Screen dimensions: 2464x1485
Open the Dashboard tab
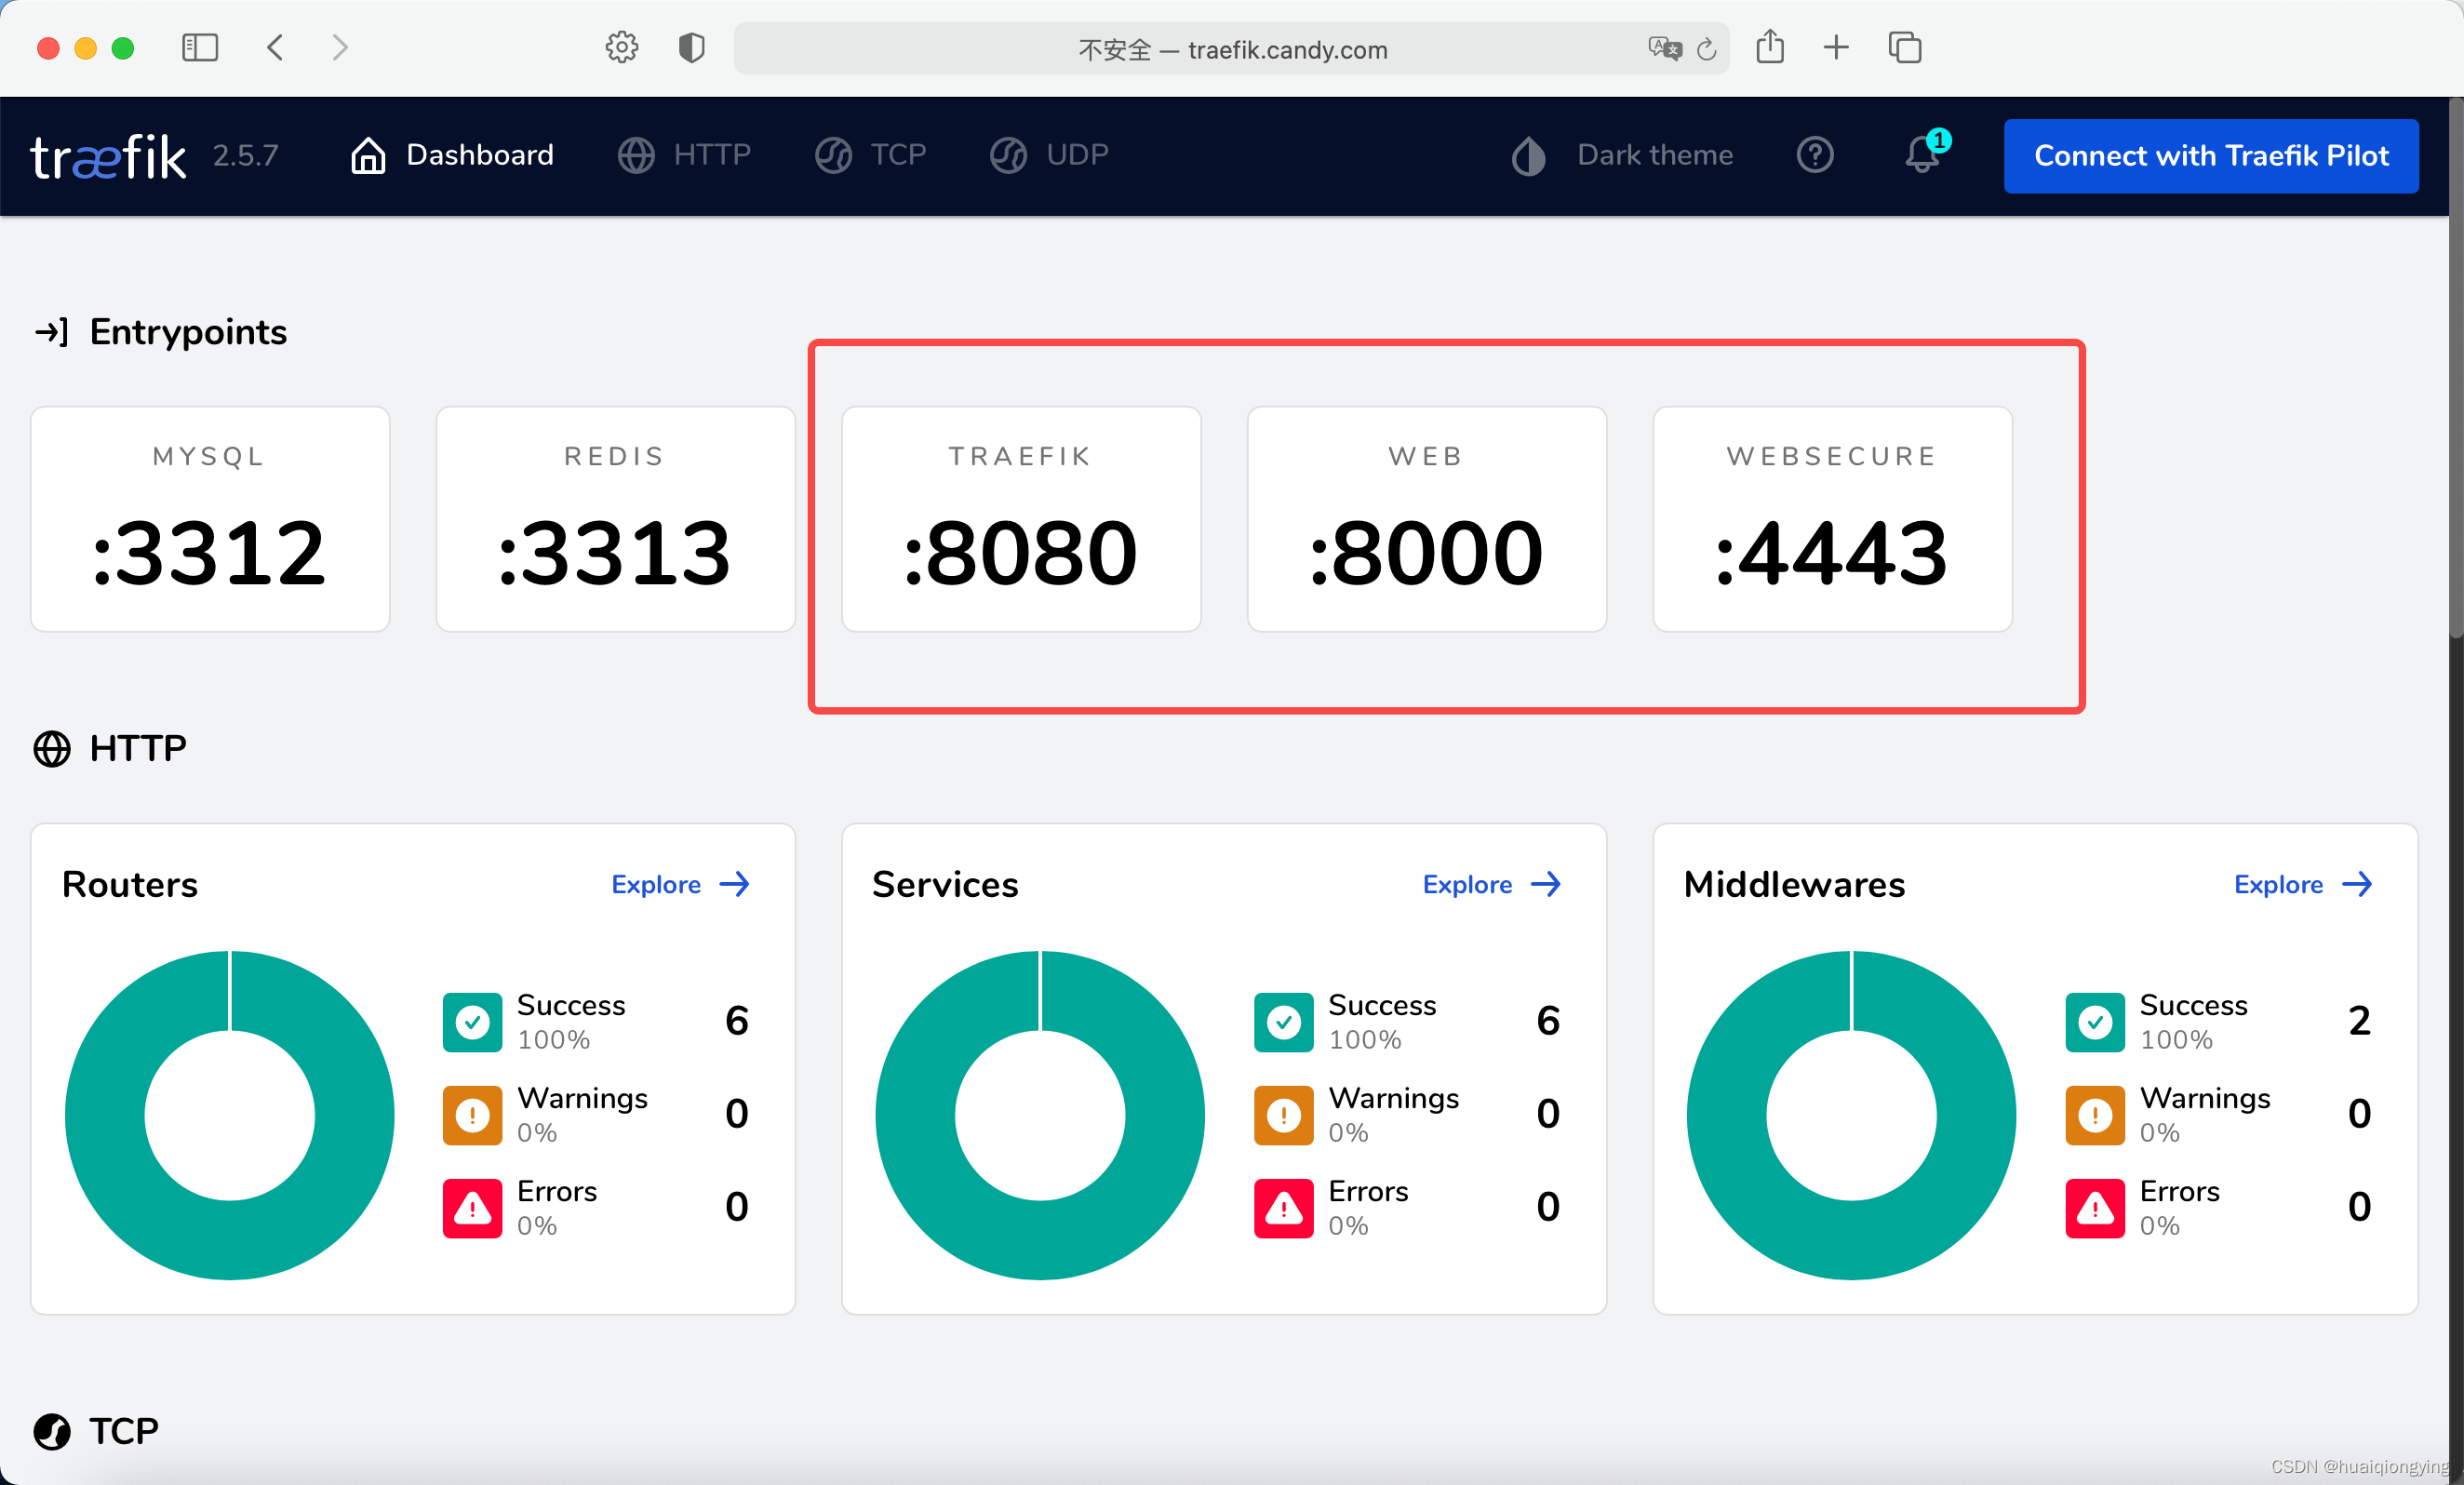tap(451, 155)
